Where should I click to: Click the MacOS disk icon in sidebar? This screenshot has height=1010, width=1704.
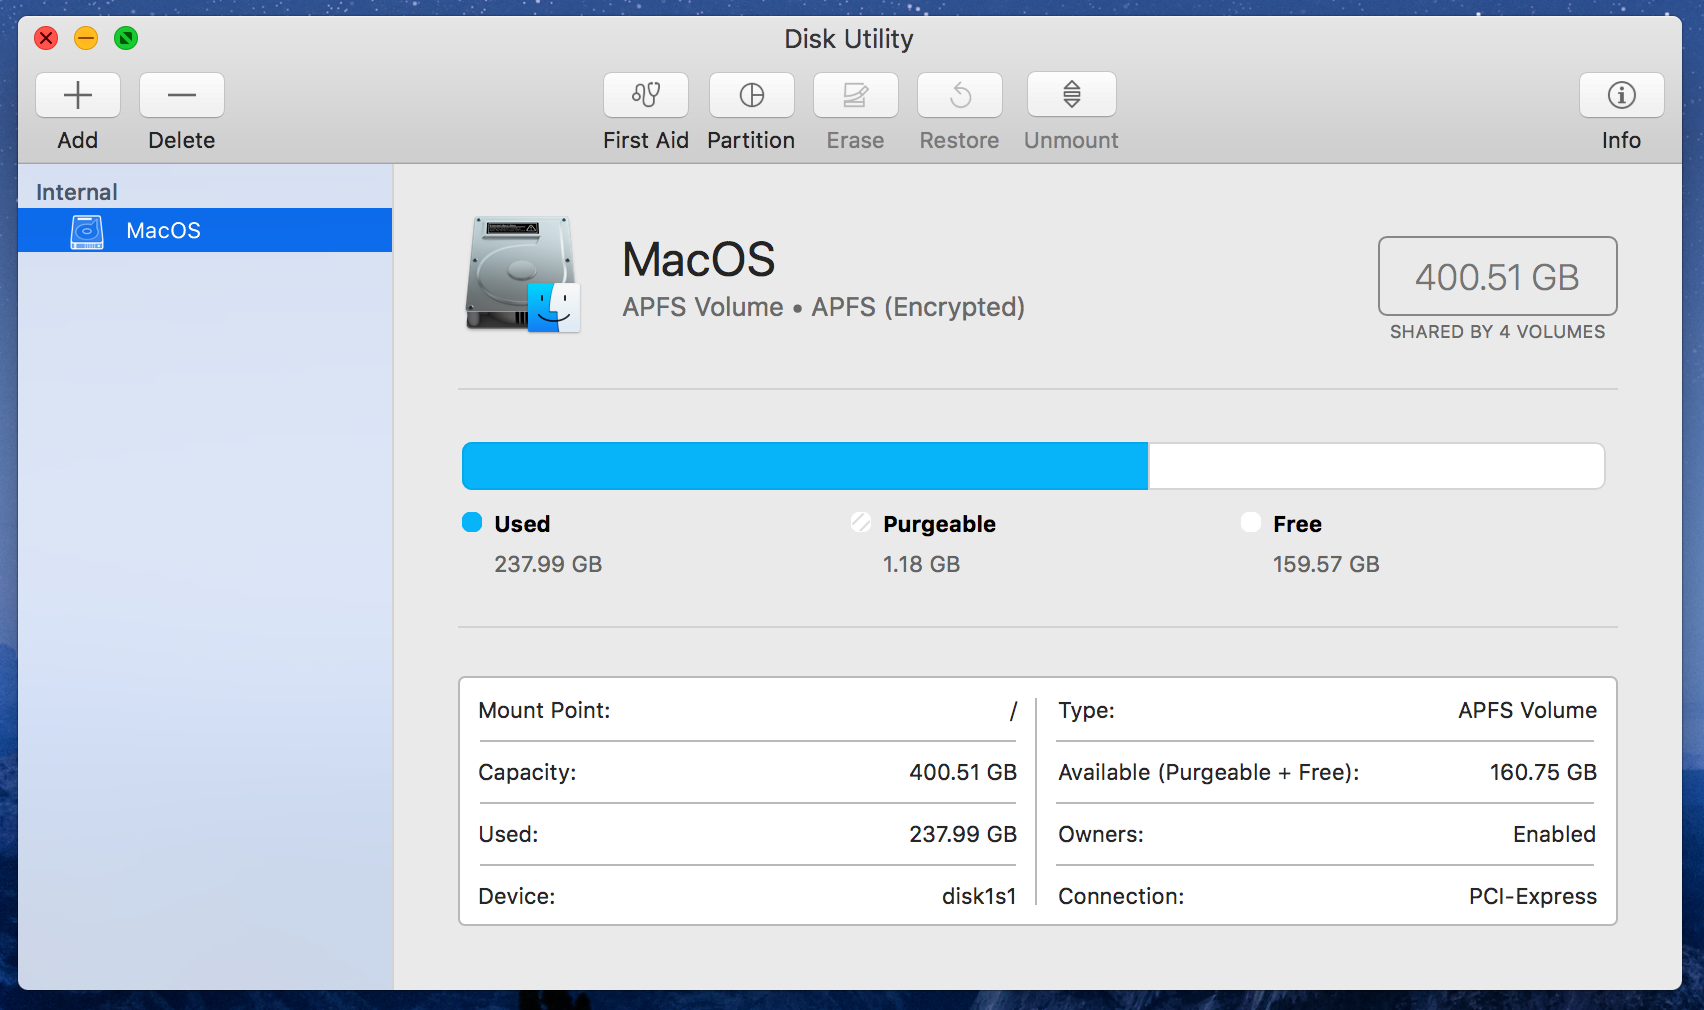[87, 231]
